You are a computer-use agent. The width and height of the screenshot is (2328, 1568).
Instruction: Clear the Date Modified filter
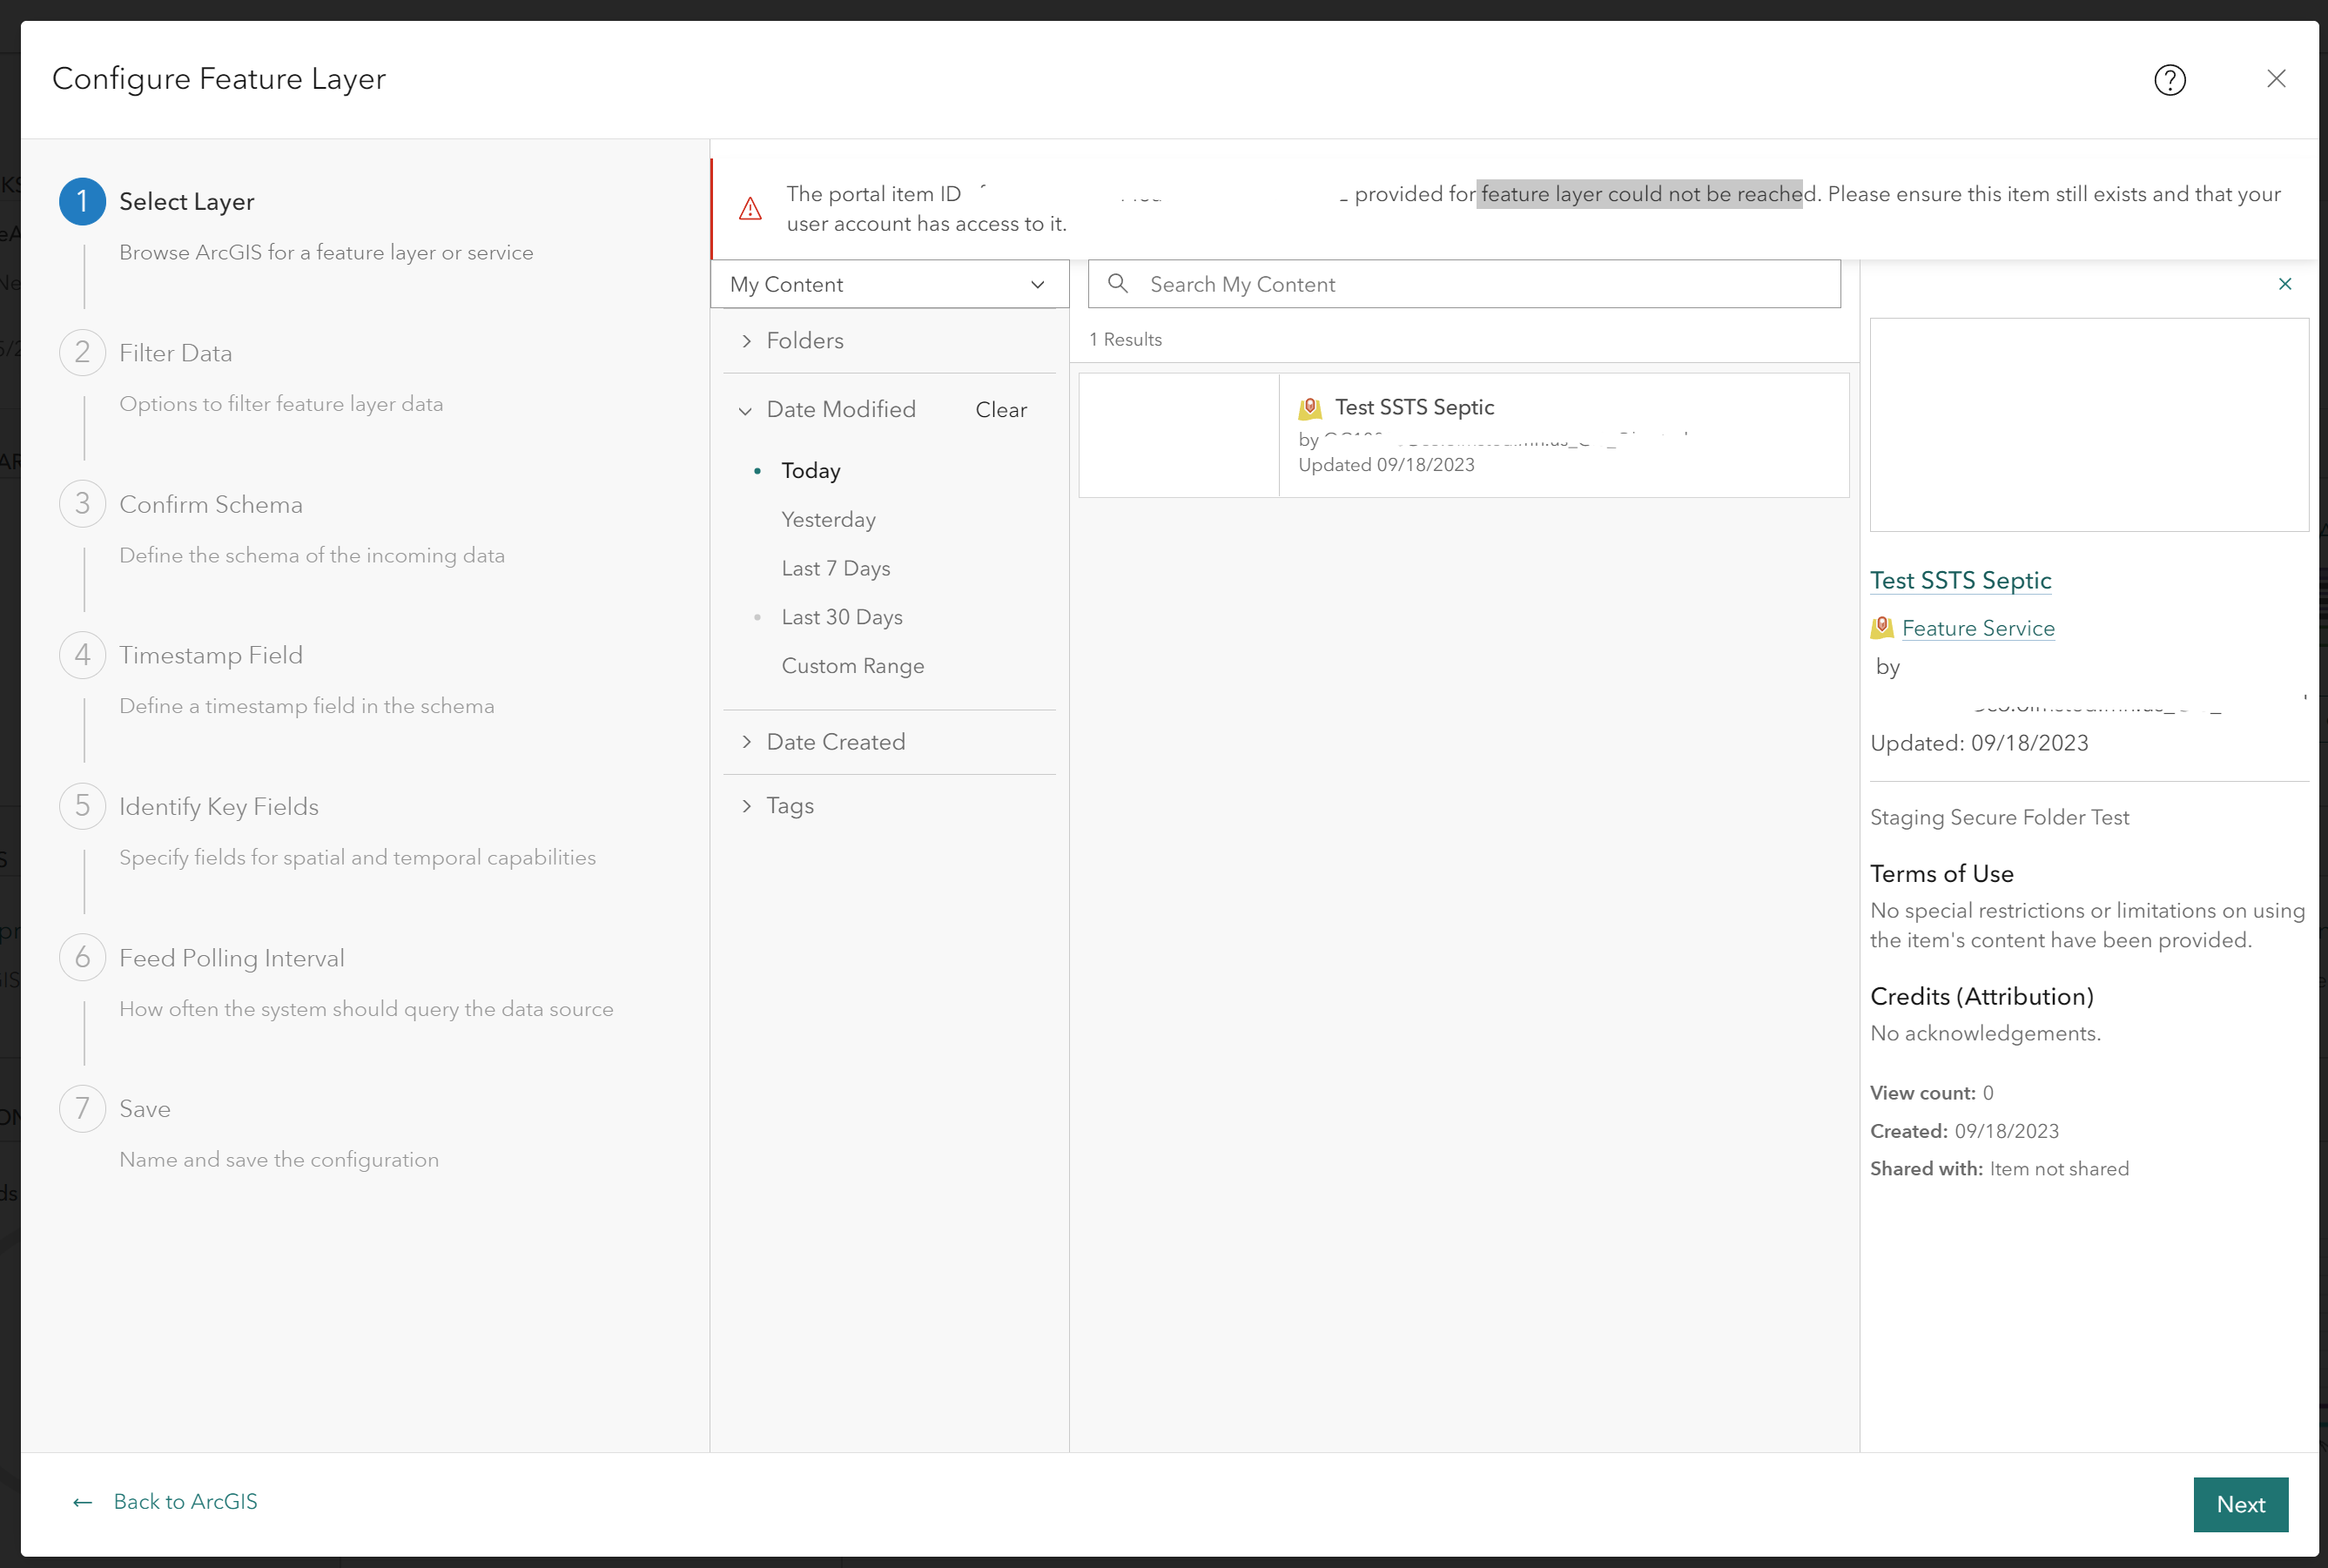(x=1000, y=410)
